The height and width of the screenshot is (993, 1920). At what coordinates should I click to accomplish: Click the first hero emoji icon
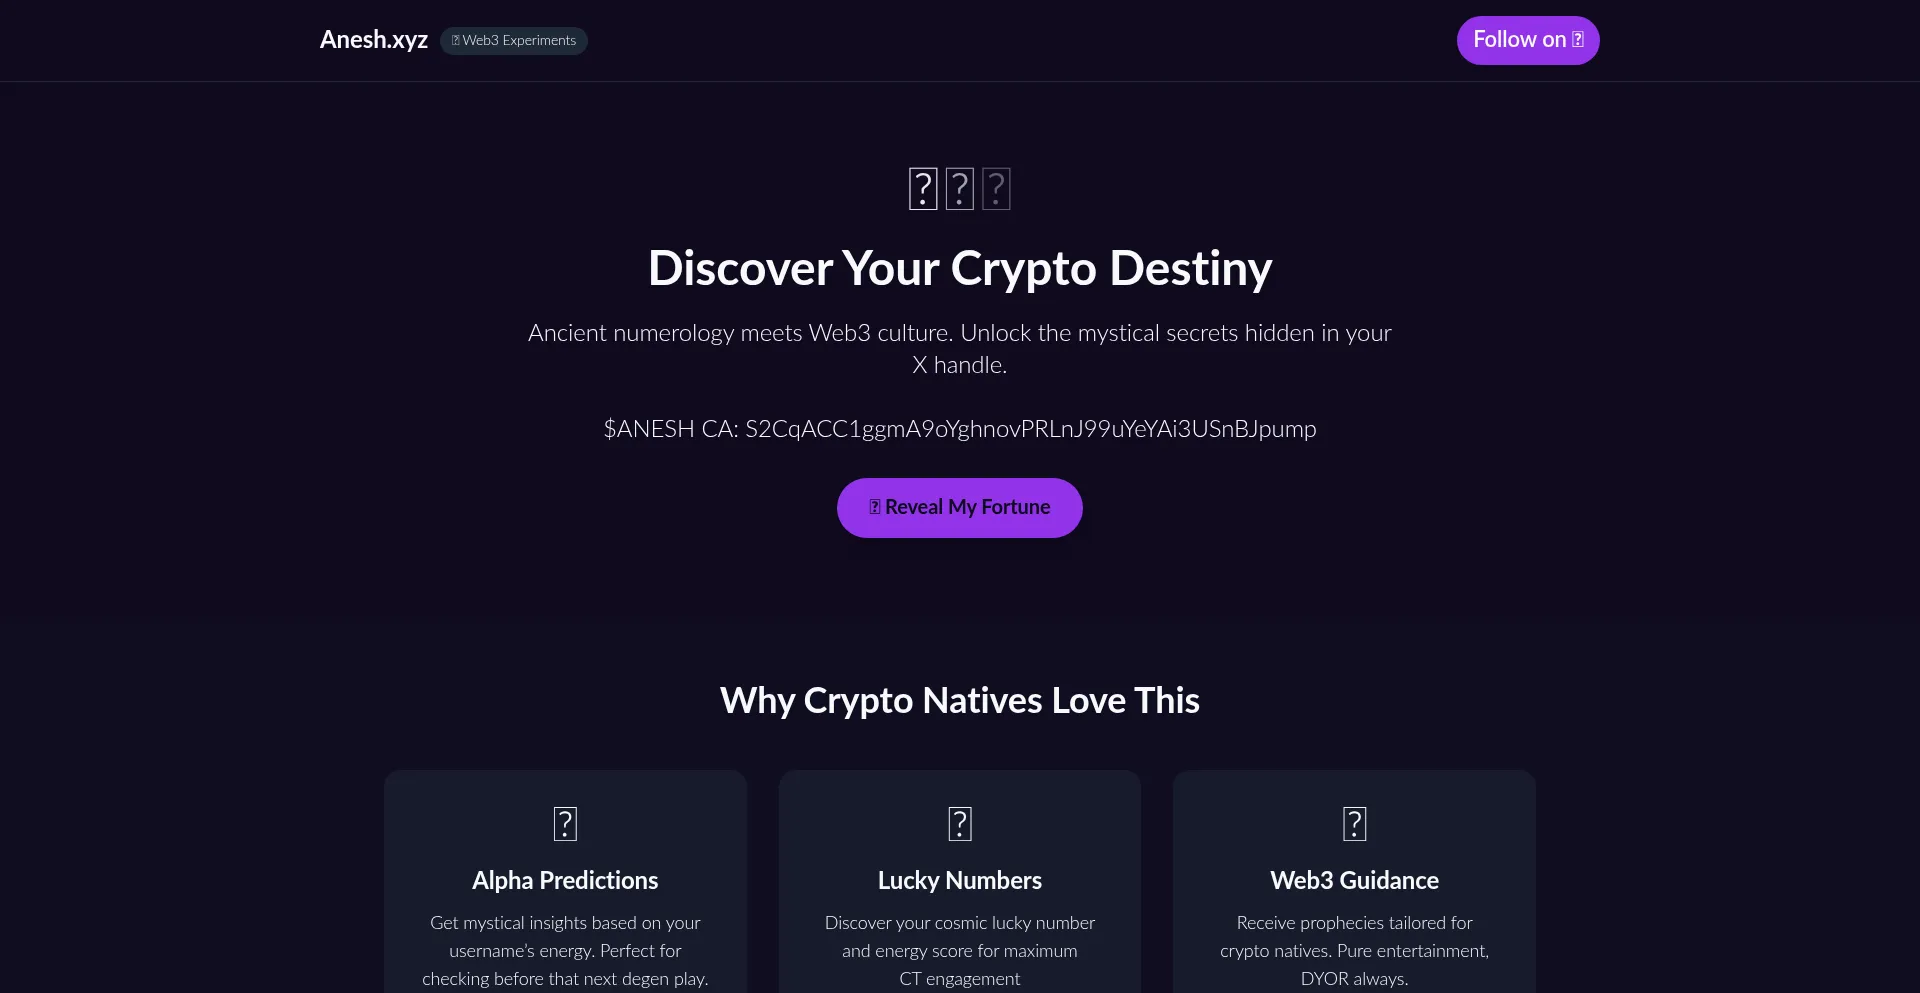[923, 189]
